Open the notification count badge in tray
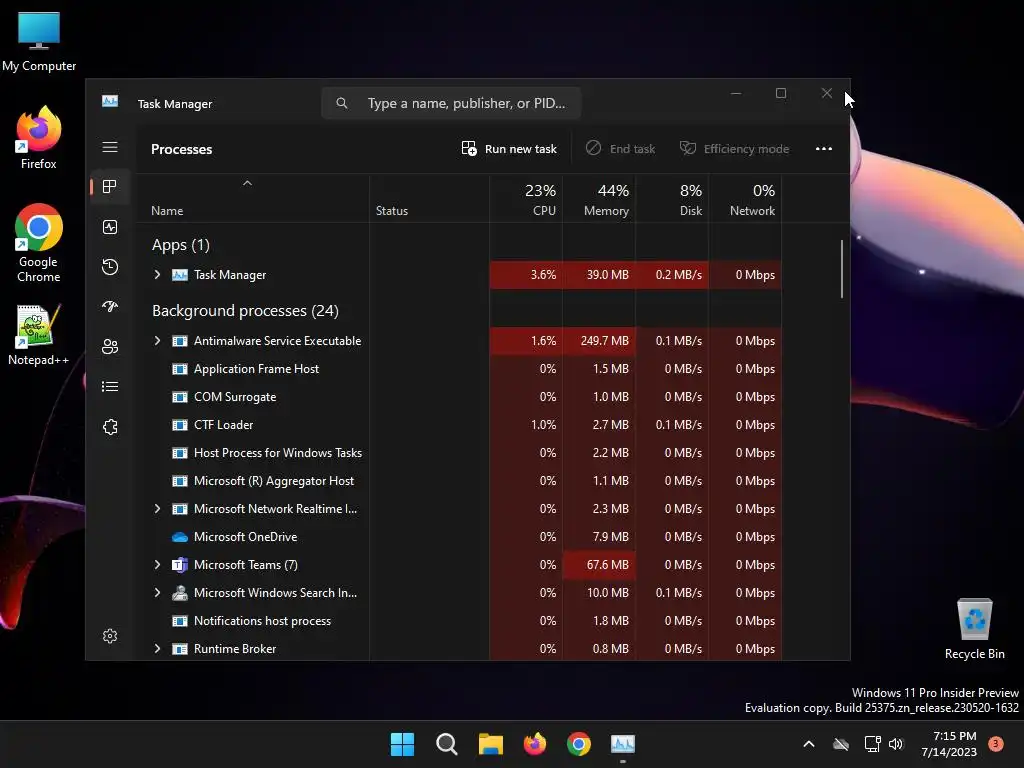Screen dimensions: 1024x768 coord(996,744)
